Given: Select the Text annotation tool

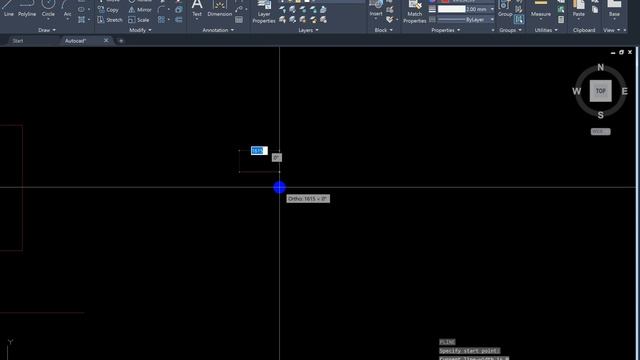Looking at the screenshot, I should [x=197, y=8].
